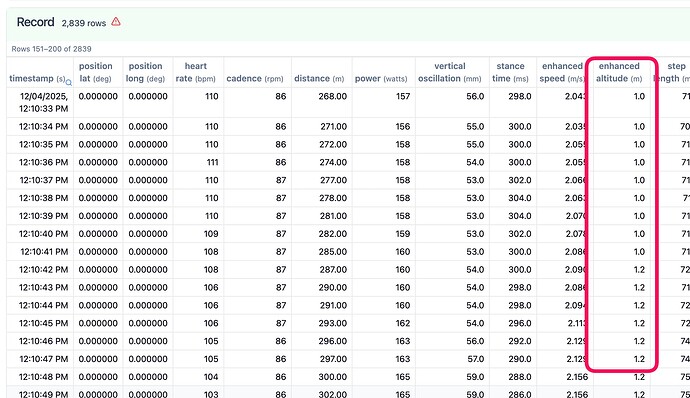Click the distance value 271.00
The width and height of the screenshot is (690, 398).
(333, 126)
